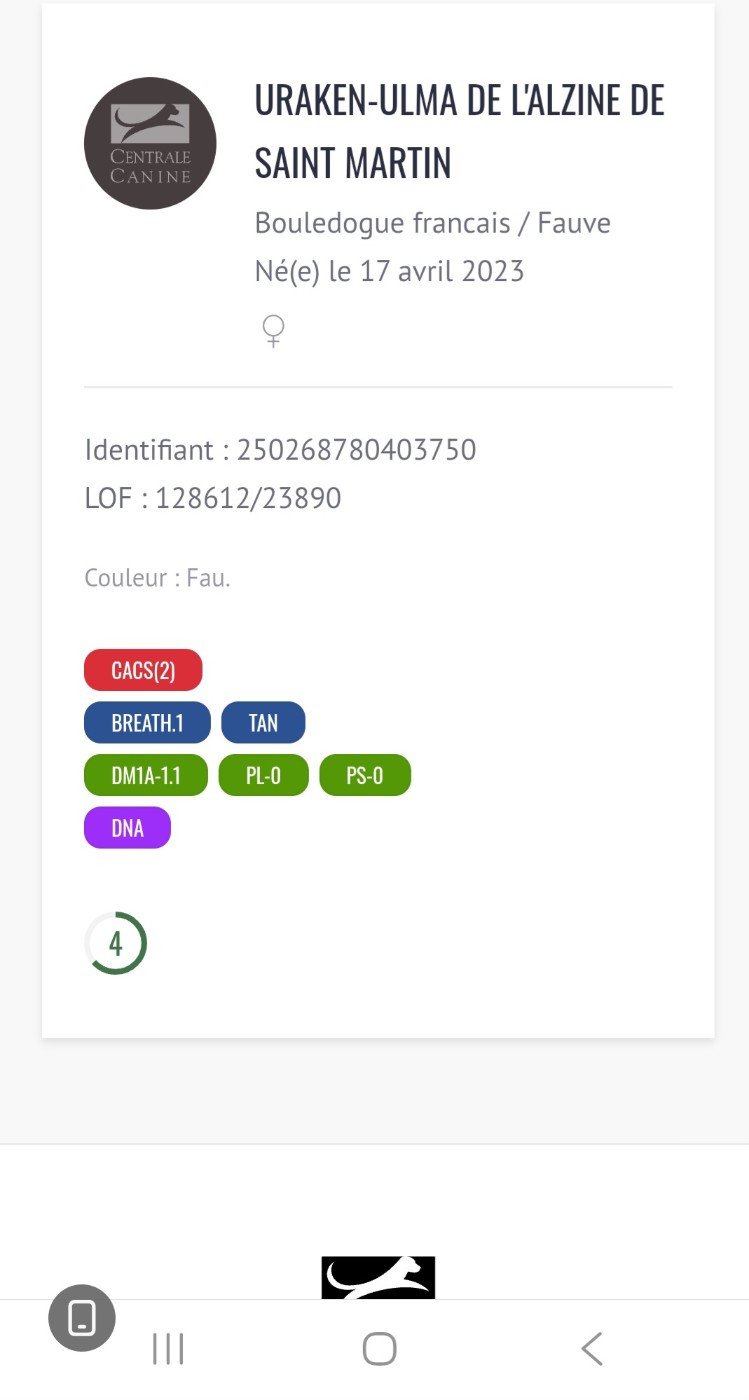Select the red CACS(2) badge

coord(143,670)
